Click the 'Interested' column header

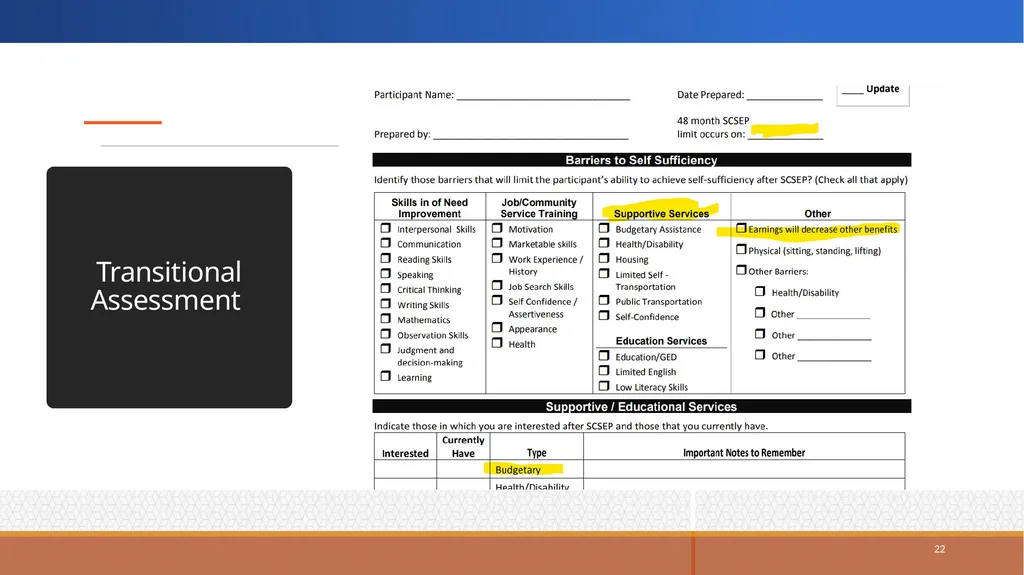coord(405,453)
